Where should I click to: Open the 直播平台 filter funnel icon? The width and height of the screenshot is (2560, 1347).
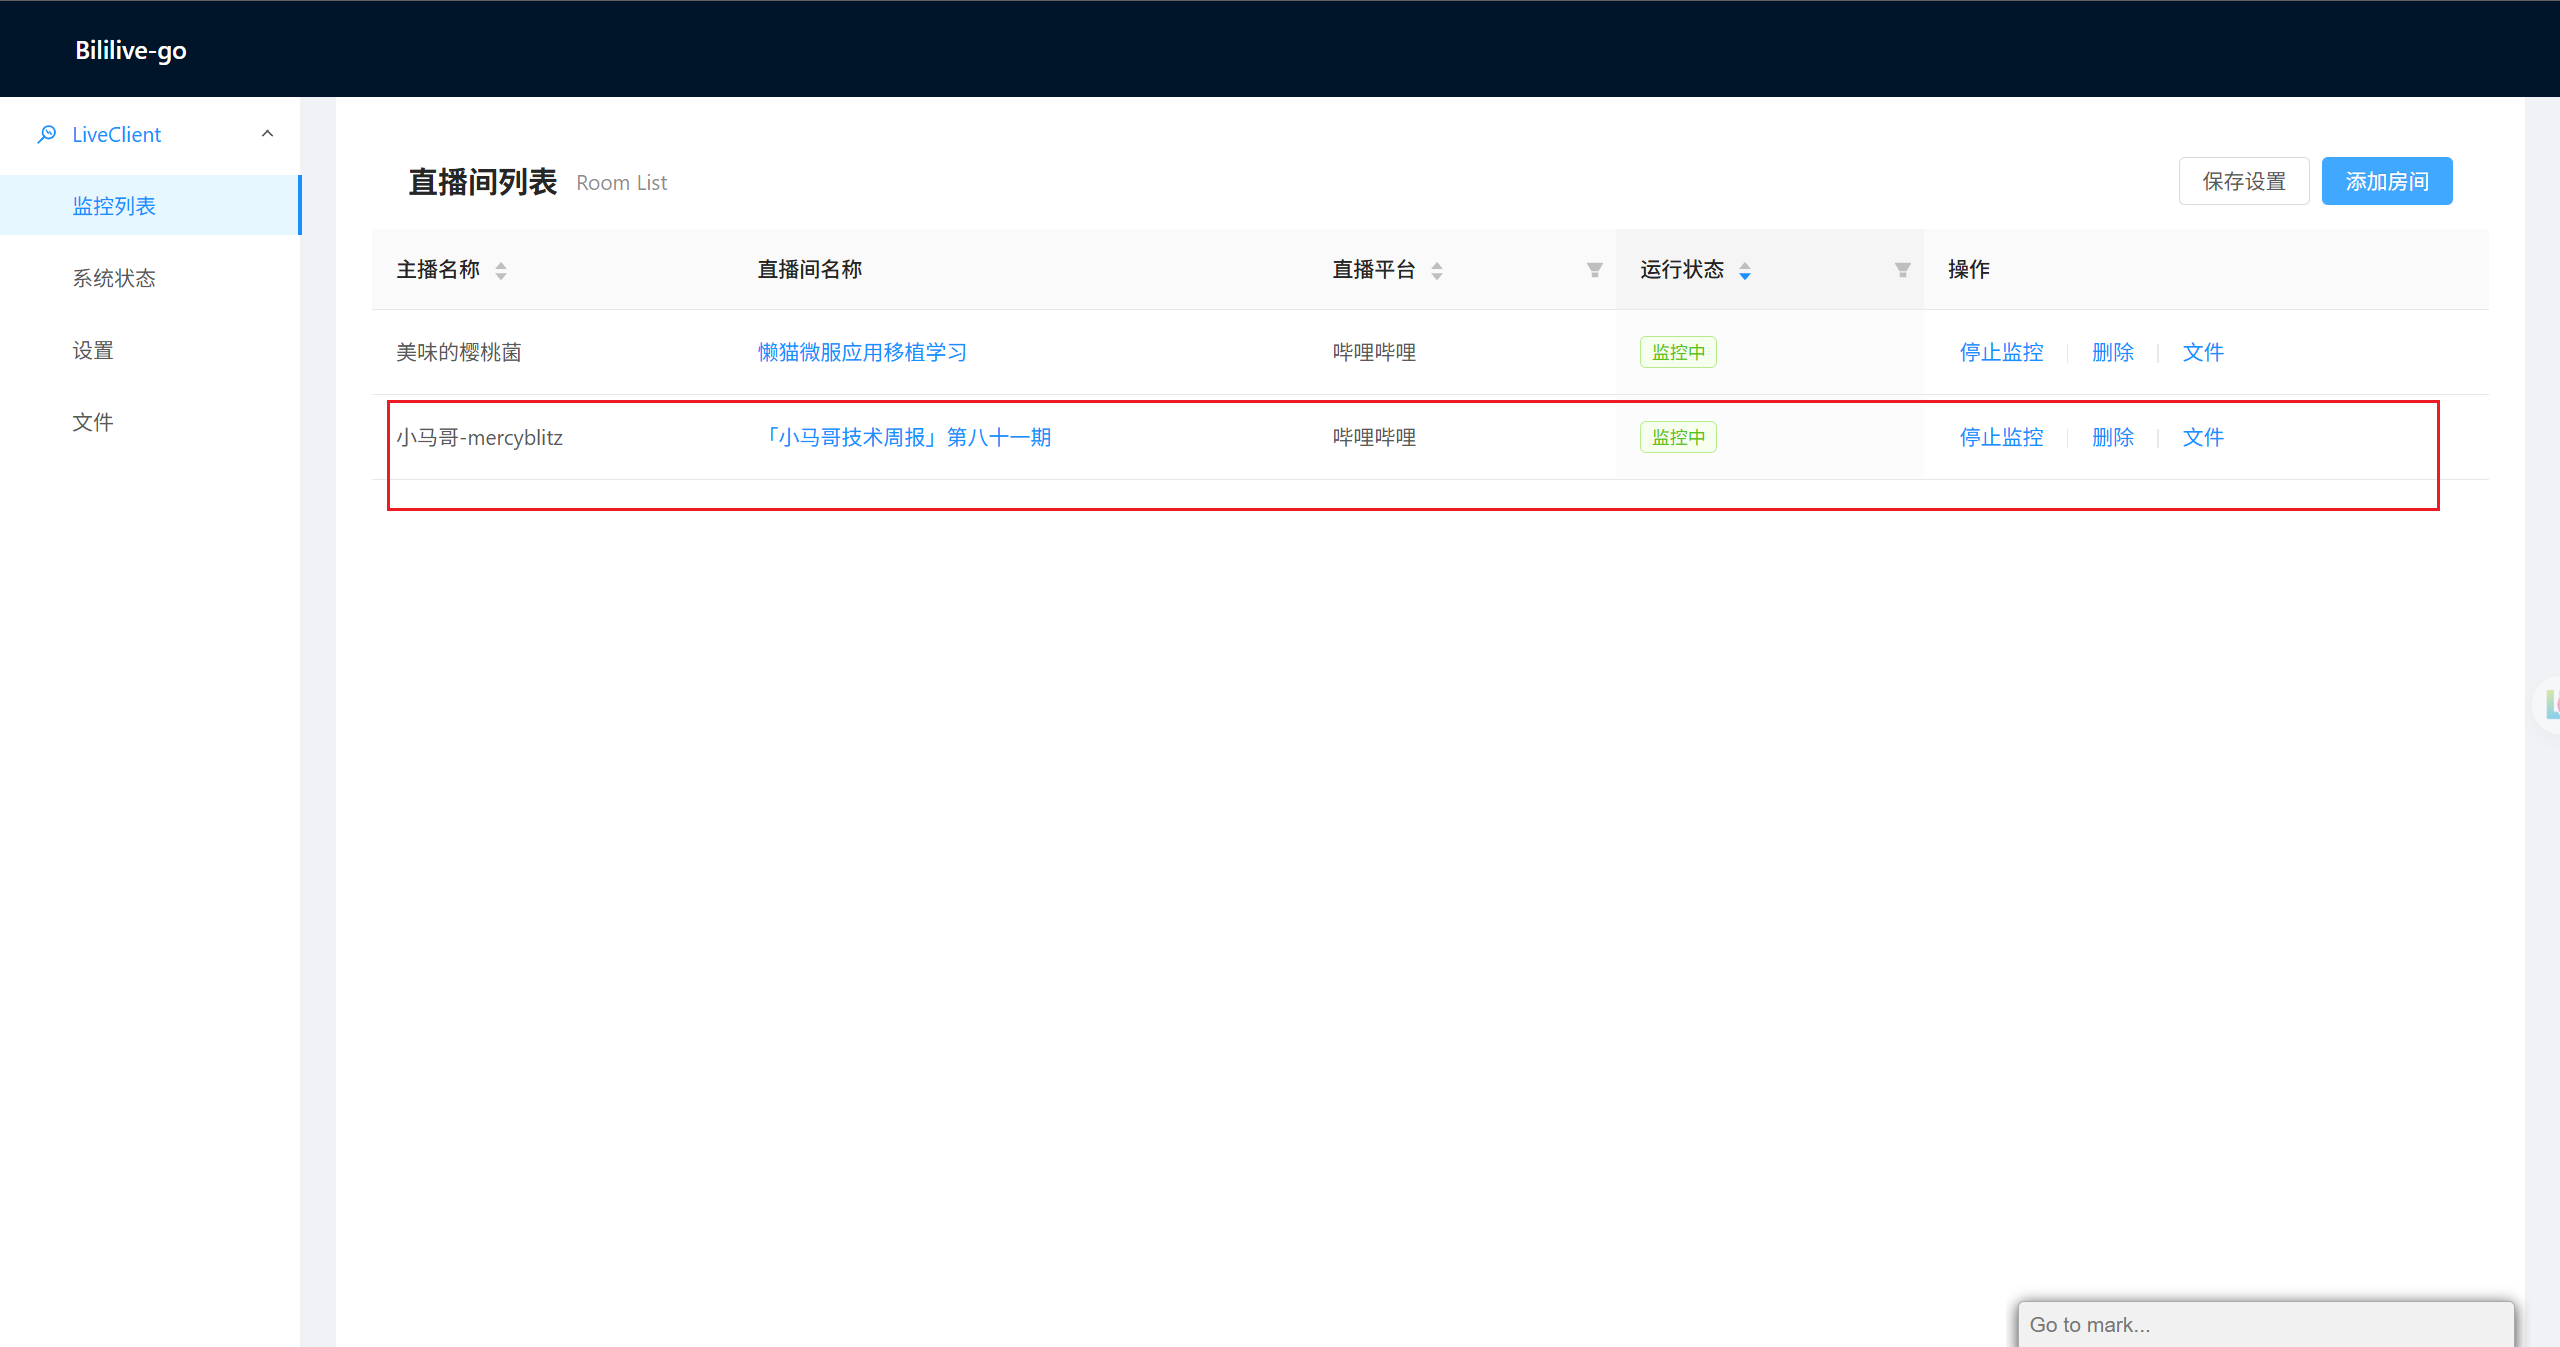tap(1595, 270)
